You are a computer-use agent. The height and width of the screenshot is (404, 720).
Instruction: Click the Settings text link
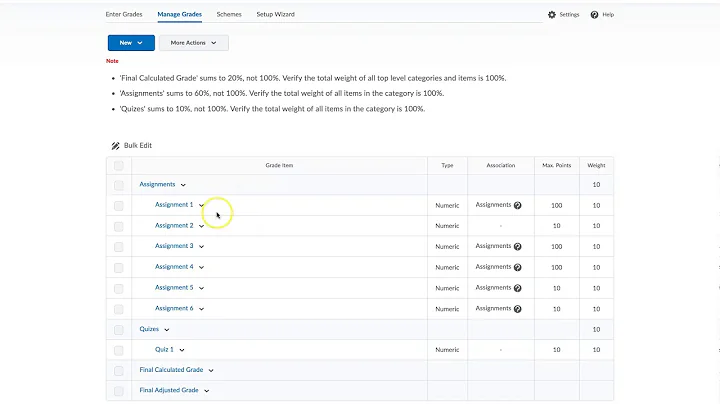coord(569,15)
